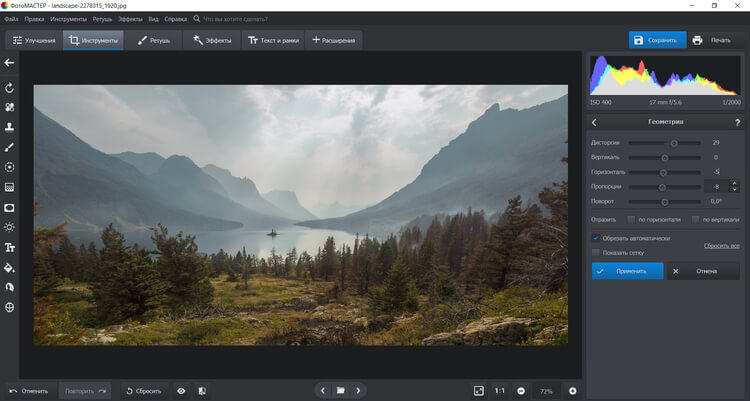This screenshot has width=750, height=401.
Task: Open the Geometry help question mark
Action: (x=736, y=122)
